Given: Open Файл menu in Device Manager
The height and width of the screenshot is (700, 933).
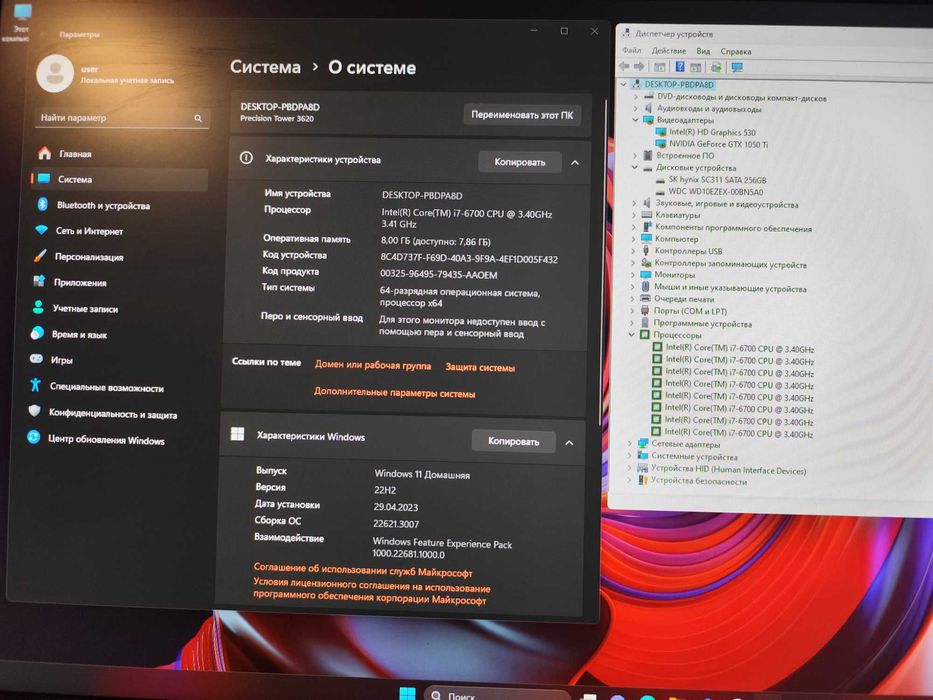Looking at the screenshot, I should [631, 51].
